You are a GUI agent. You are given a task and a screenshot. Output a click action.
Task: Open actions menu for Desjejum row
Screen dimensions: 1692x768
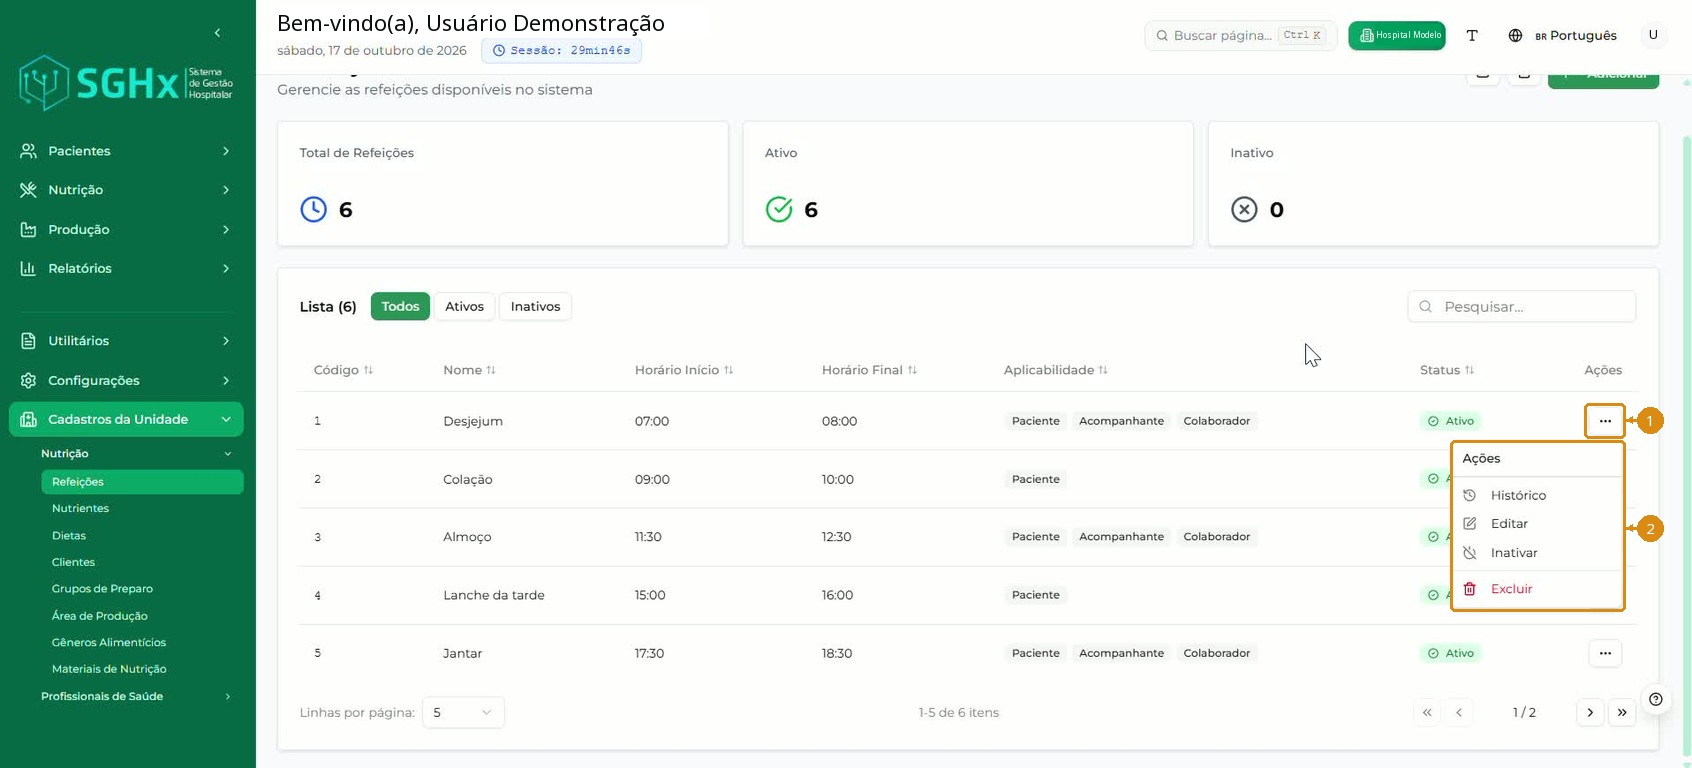tap(1605, 421)
